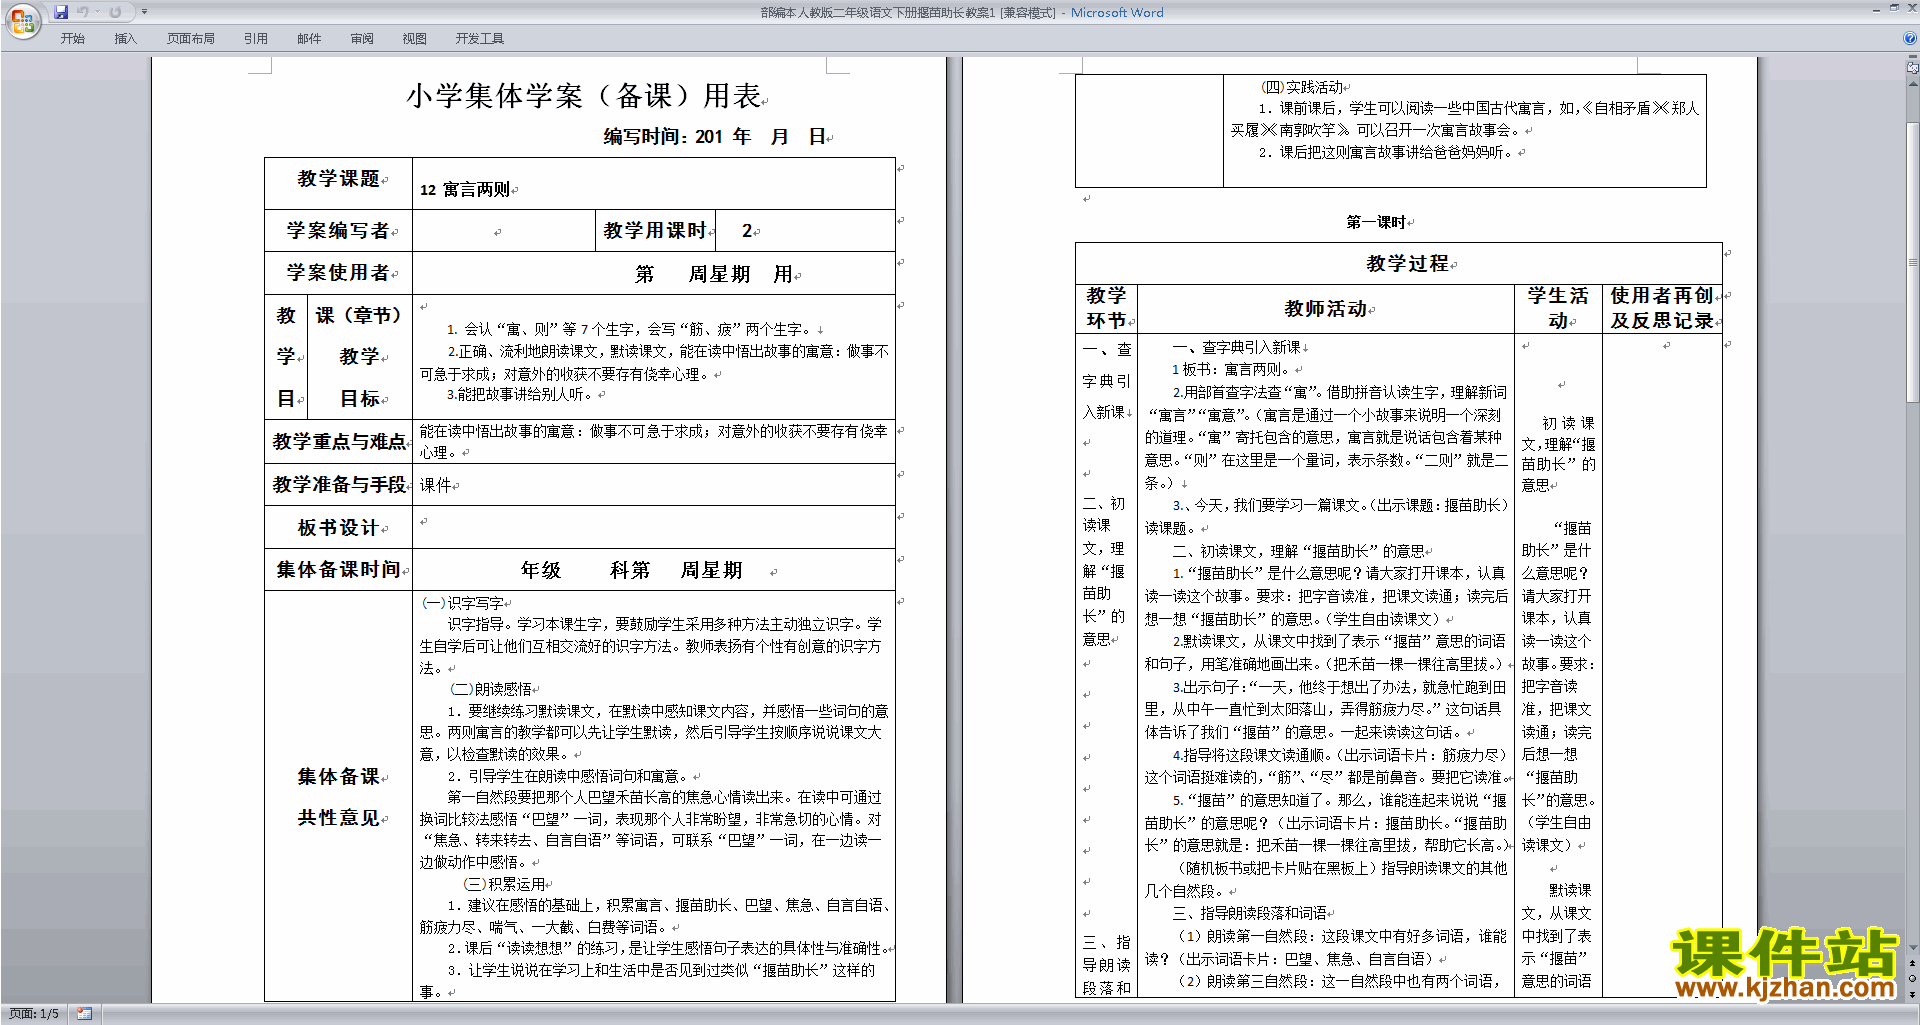
Task: Click heading (一)识字写字
Action: coord(463,603)
